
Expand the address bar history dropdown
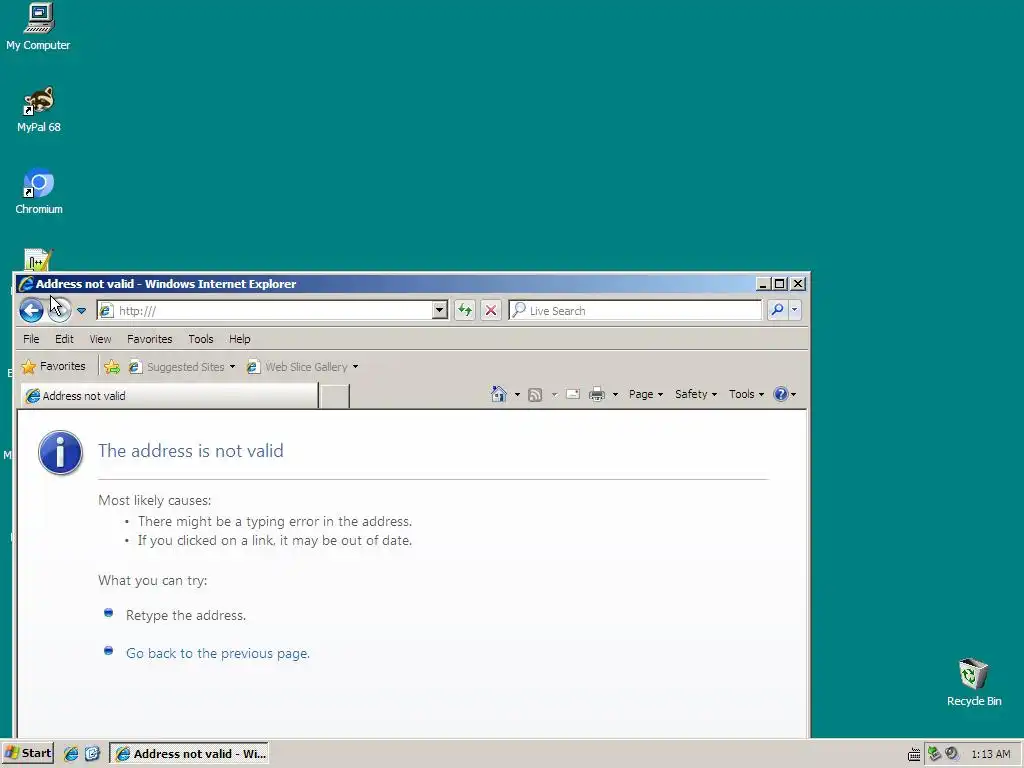(x=440, y=310)
